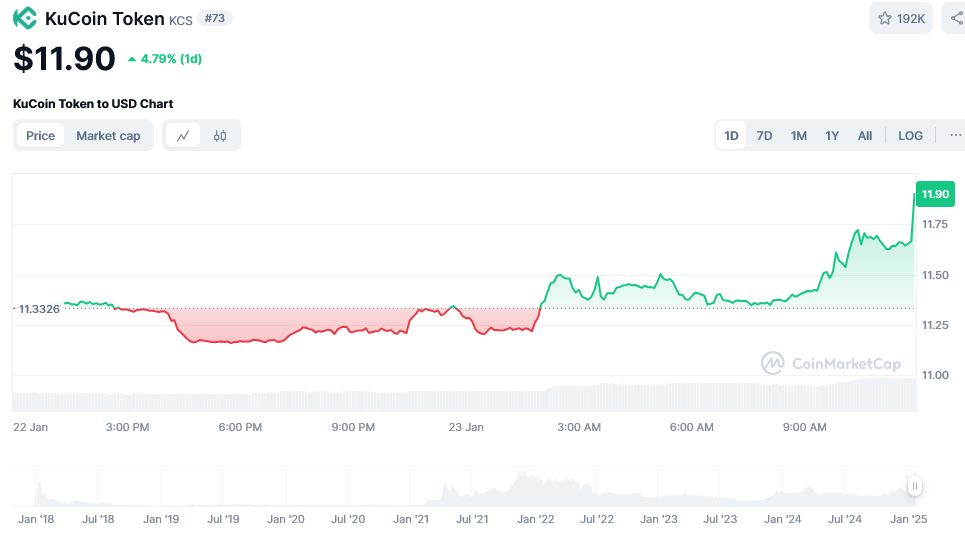The height and width of the screenshot is (537, 965).
Task: Click the KuCoin Token logo icon
Action: point(25,18)
